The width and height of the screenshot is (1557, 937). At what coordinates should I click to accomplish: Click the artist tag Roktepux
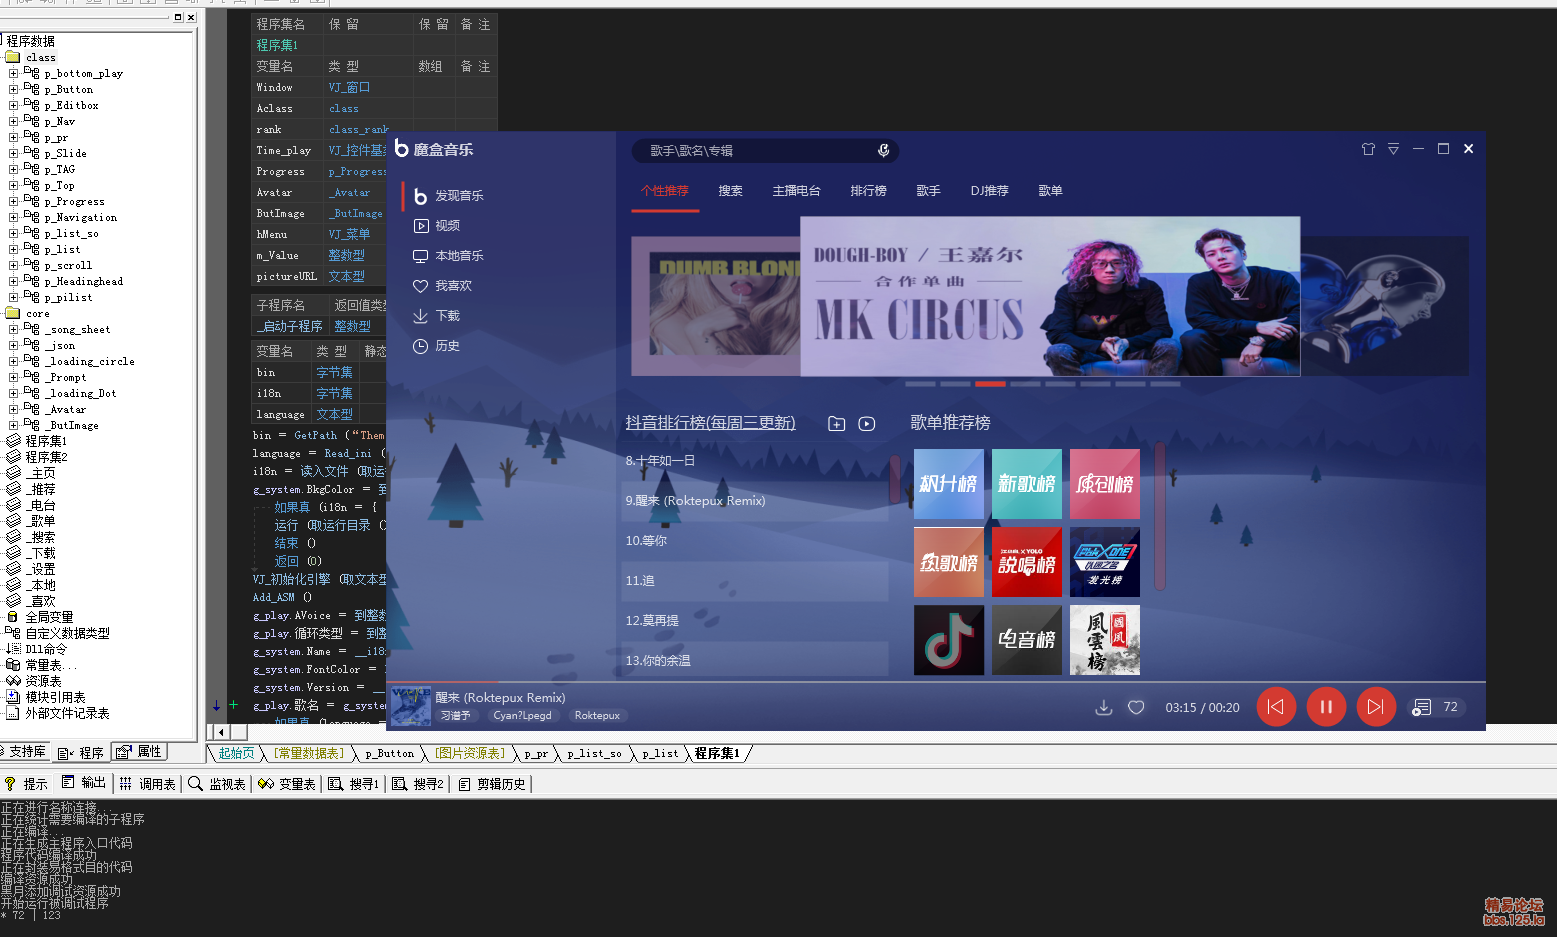click(597, 716)
